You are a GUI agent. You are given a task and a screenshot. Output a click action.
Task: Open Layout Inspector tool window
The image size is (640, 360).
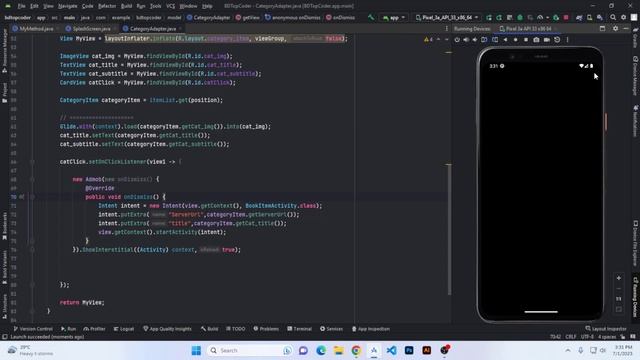pyautogui.click(x=606, y=329)
